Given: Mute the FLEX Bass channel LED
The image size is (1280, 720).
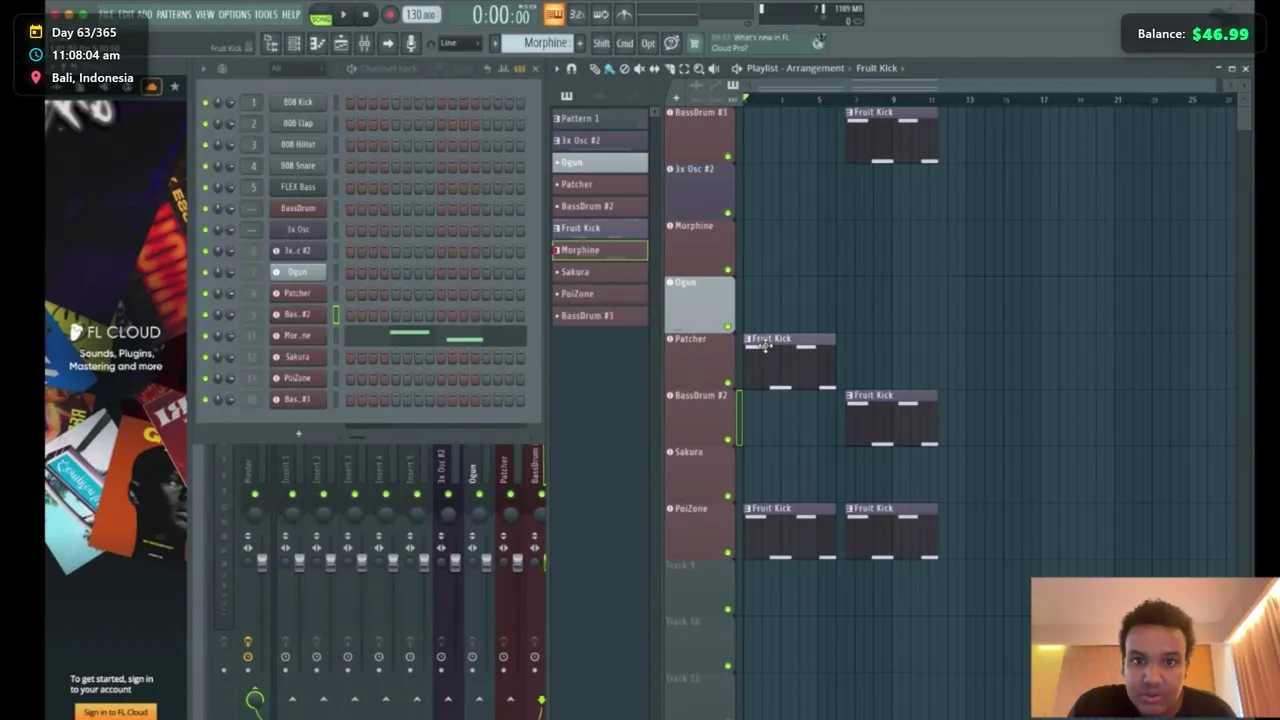Looking at the screenshot, I should (x=206, y=187).
